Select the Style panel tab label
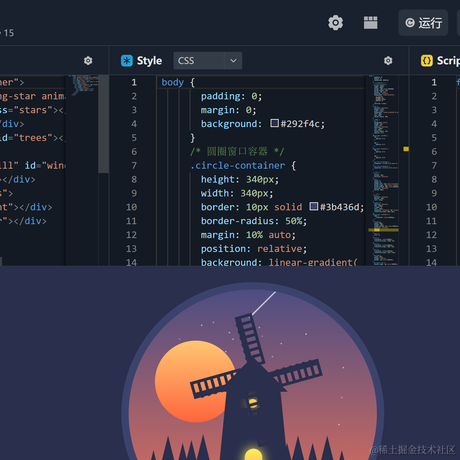The image size is (460, 460). (x=149, y=61)
